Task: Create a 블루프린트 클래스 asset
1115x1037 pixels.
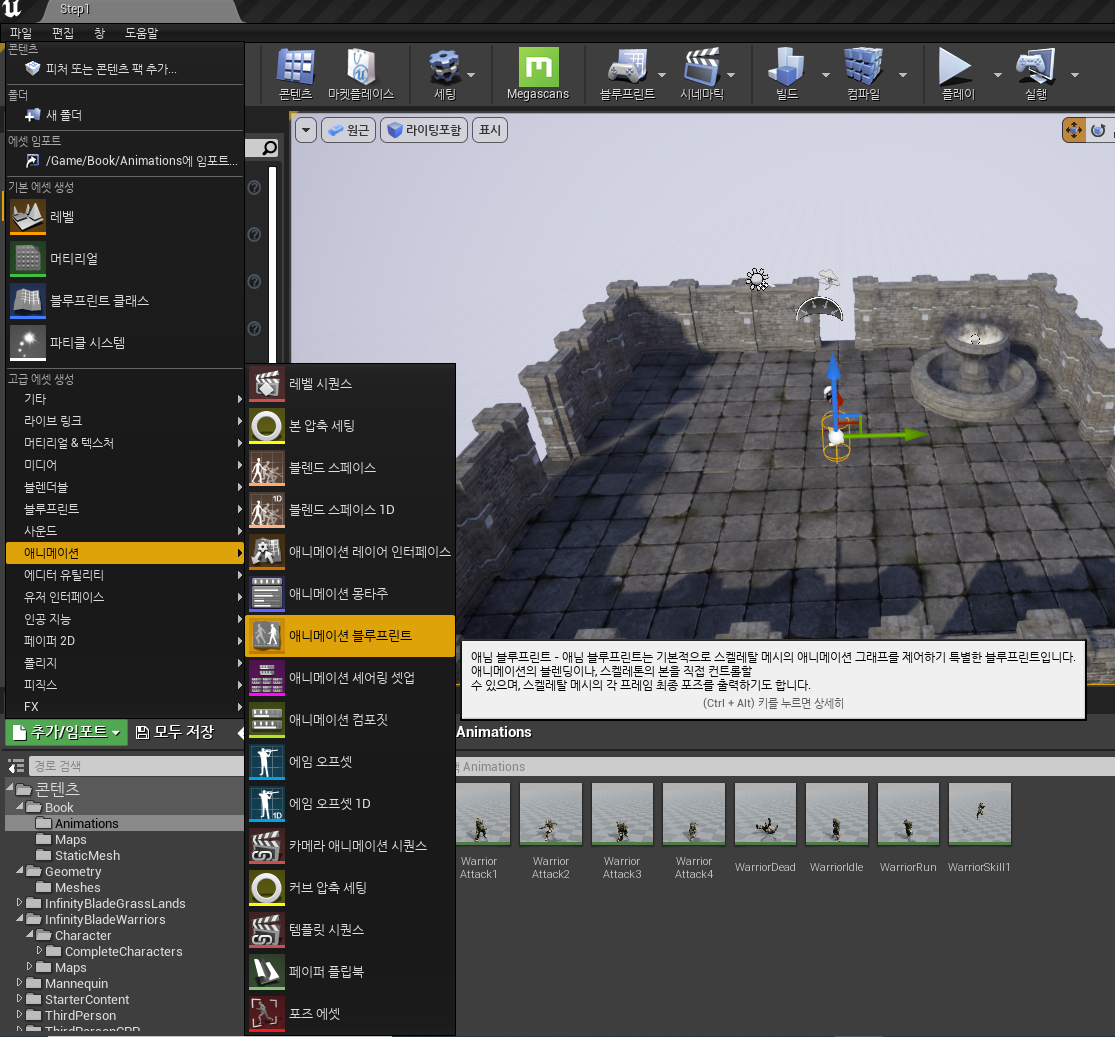Action: pyautogui.click(x=124, y=301)
